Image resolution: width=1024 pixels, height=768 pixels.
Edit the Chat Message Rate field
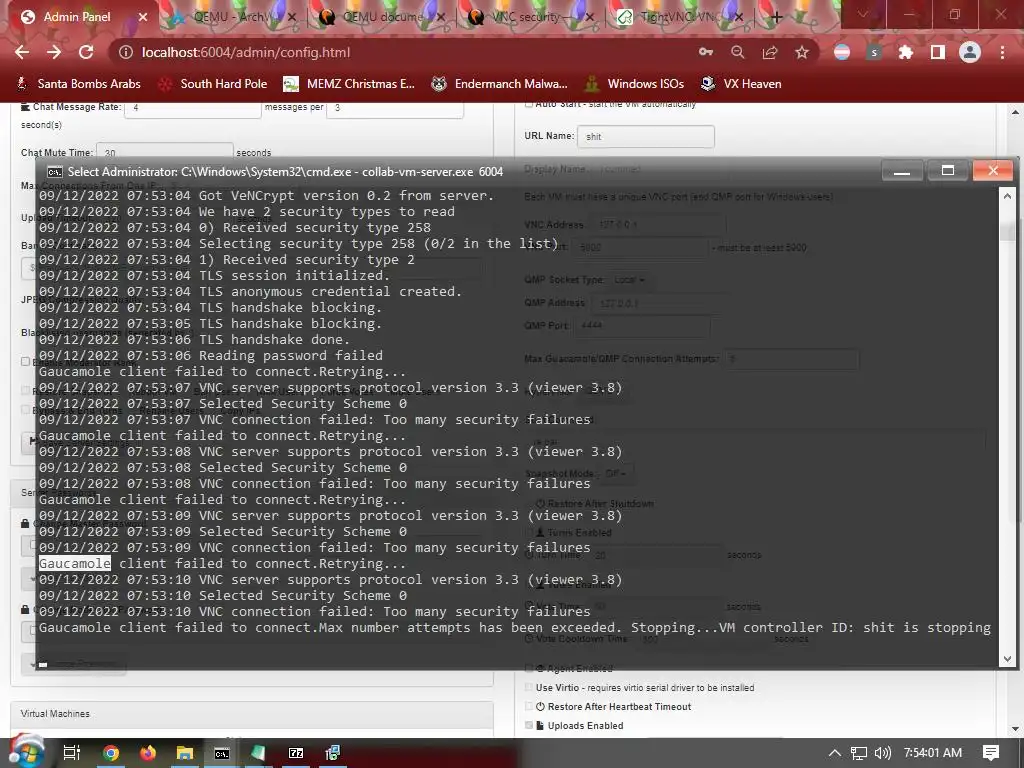click(192, 108)
